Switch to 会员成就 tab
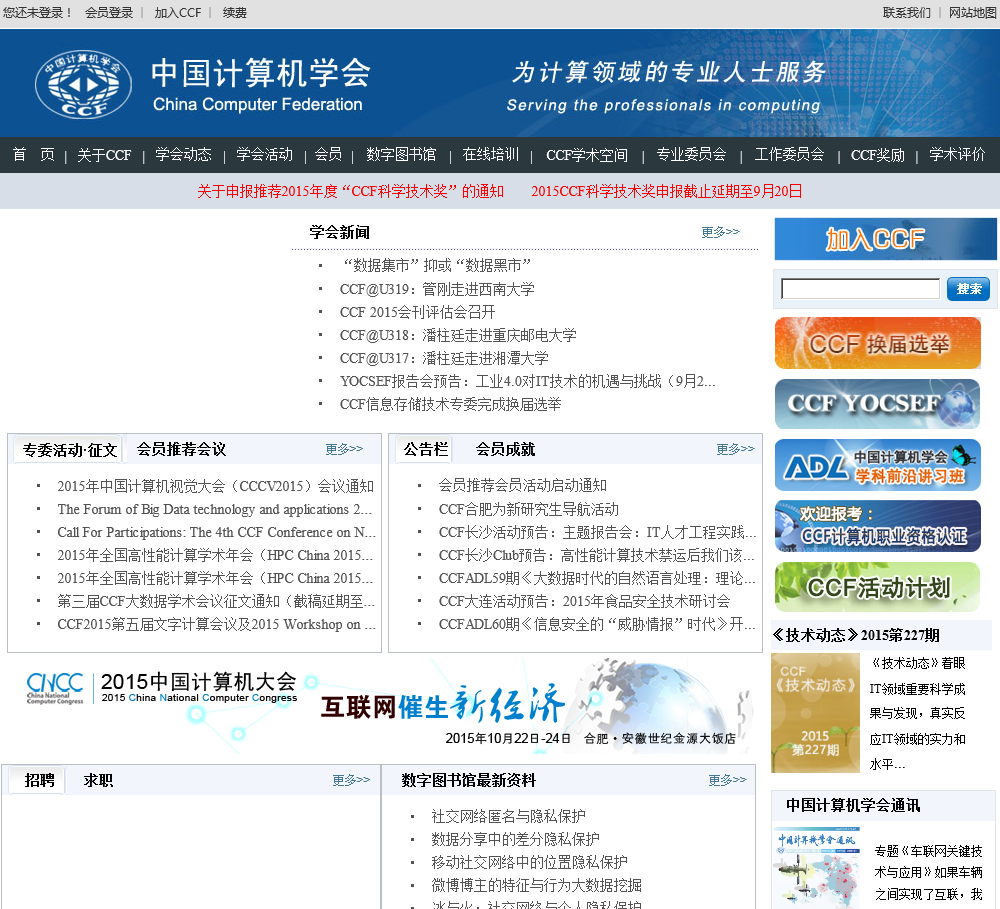The width and height of the screenshot is (1000, 909). 505,449
